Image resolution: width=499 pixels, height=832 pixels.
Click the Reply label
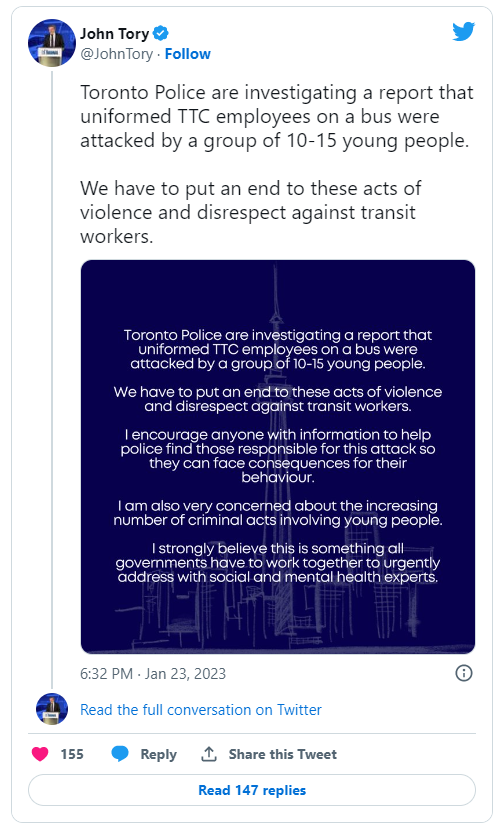(158, 755)
